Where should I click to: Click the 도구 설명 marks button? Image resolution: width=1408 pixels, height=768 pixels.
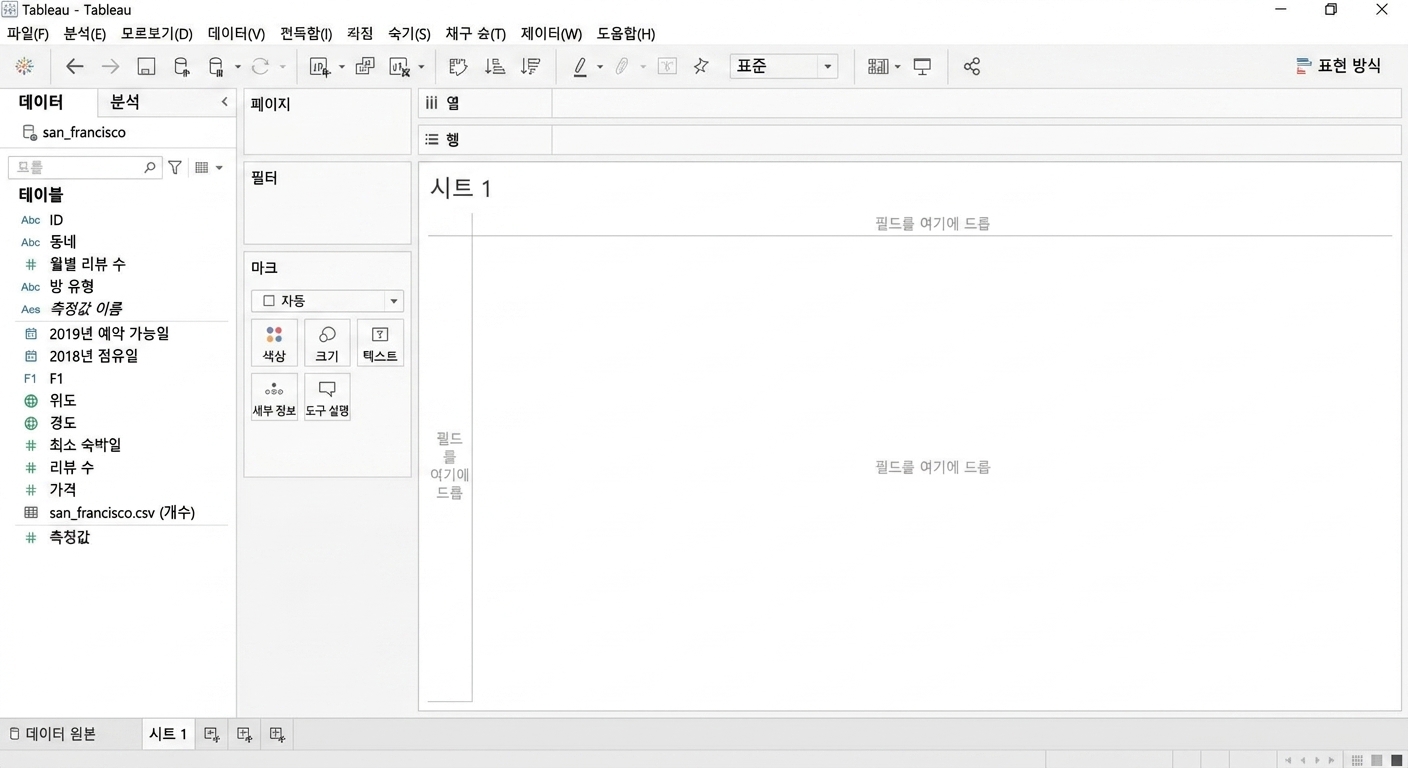point(327,398)
